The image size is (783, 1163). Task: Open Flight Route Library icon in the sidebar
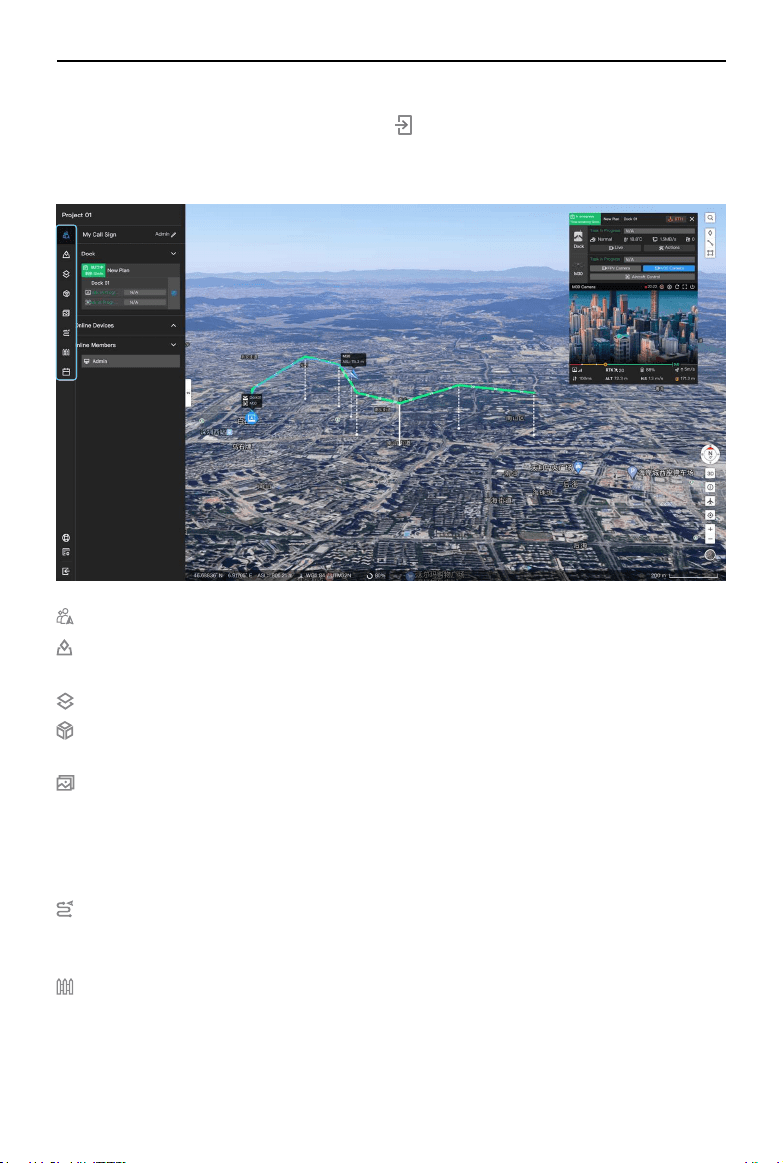click(66, 333)
